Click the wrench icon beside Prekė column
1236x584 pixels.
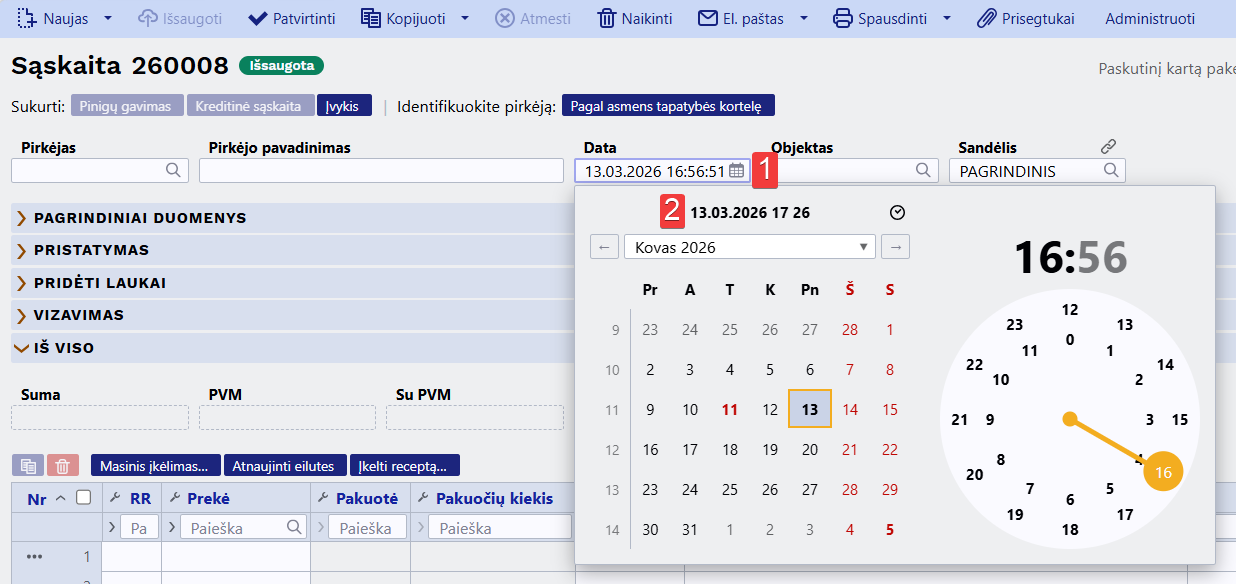click(x=173, y=498)
